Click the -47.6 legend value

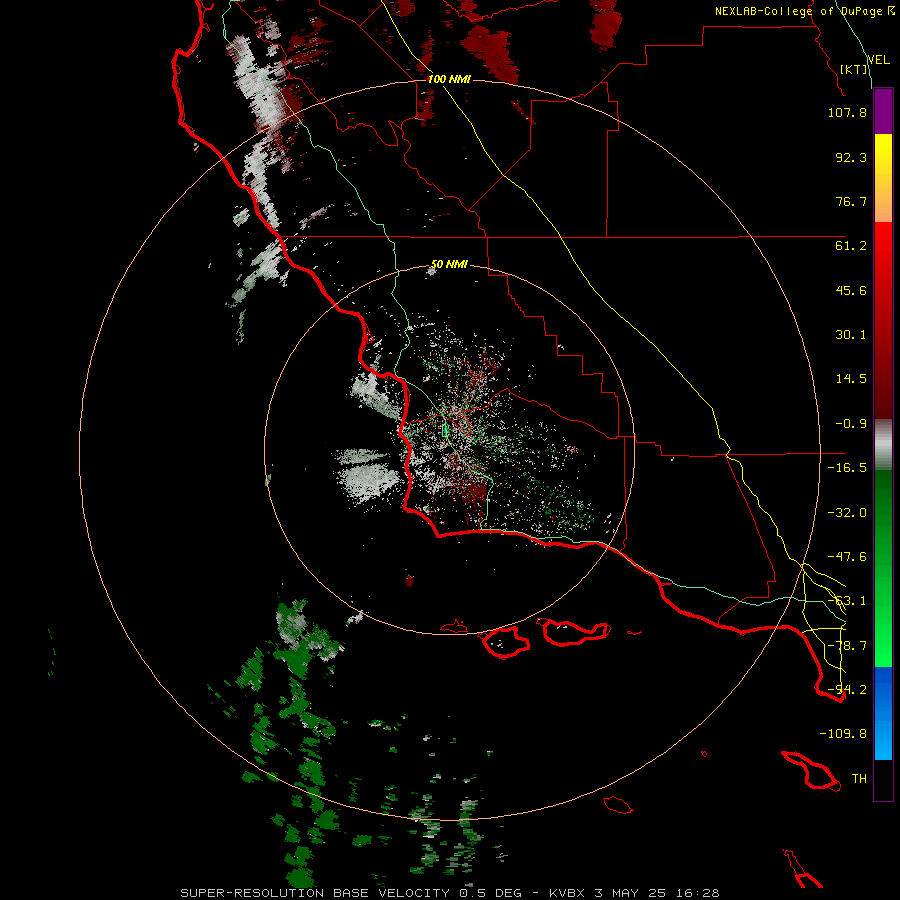[847, 557]
